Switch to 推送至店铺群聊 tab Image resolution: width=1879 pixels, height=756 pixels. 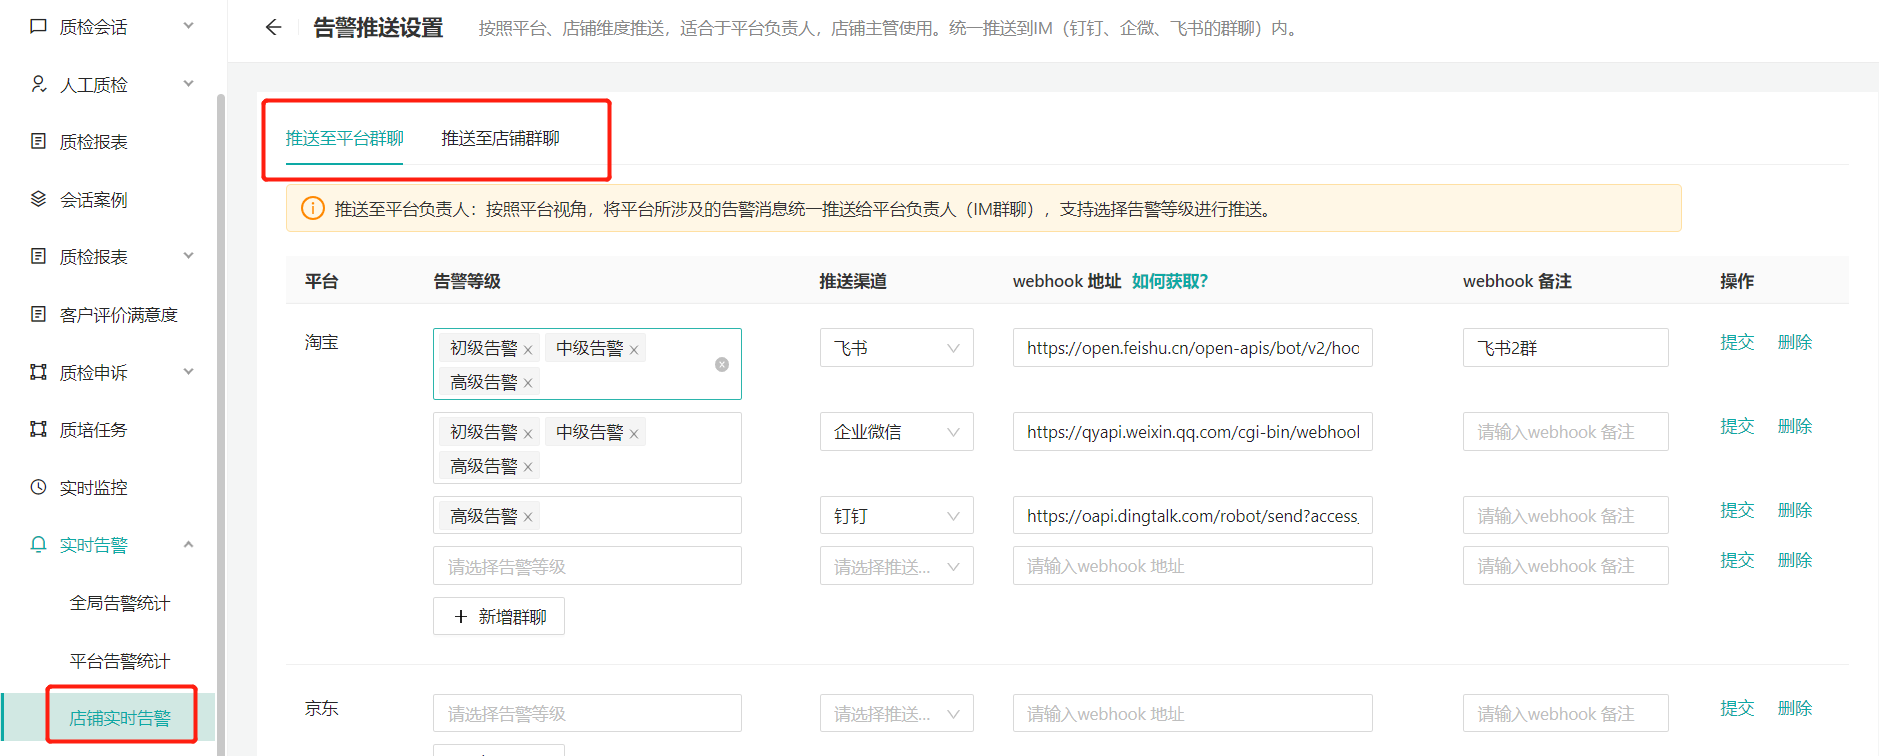pyautogui.click(x=501, y=138)
